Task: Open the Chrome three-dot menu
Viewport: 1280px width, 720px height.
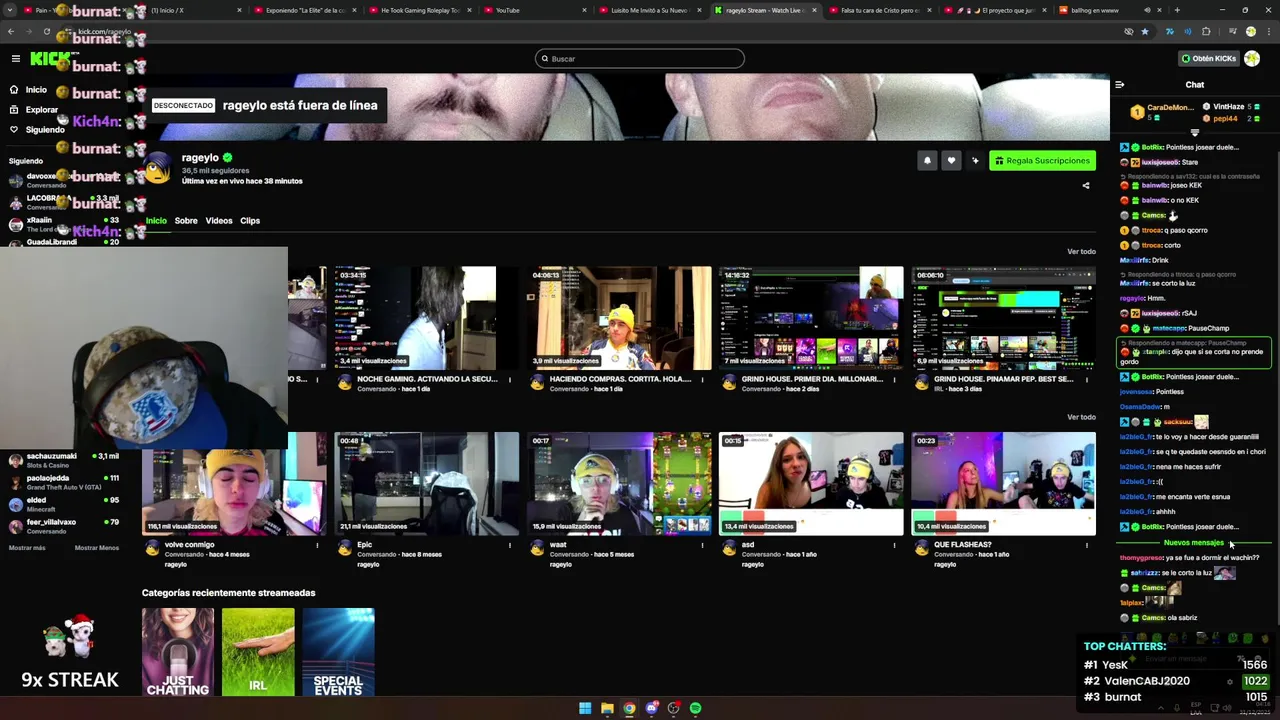Action: click(1267, 32)
